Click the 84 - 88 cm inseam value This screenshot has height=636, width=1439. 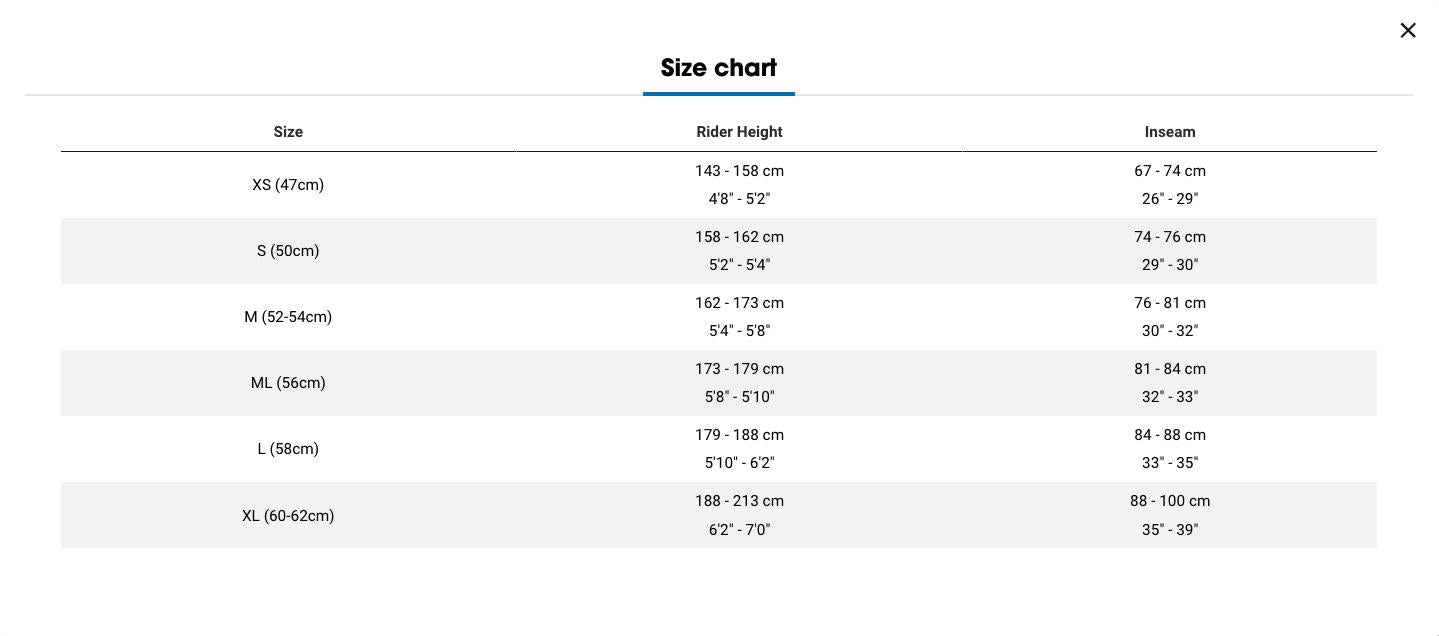(1170, 435)
